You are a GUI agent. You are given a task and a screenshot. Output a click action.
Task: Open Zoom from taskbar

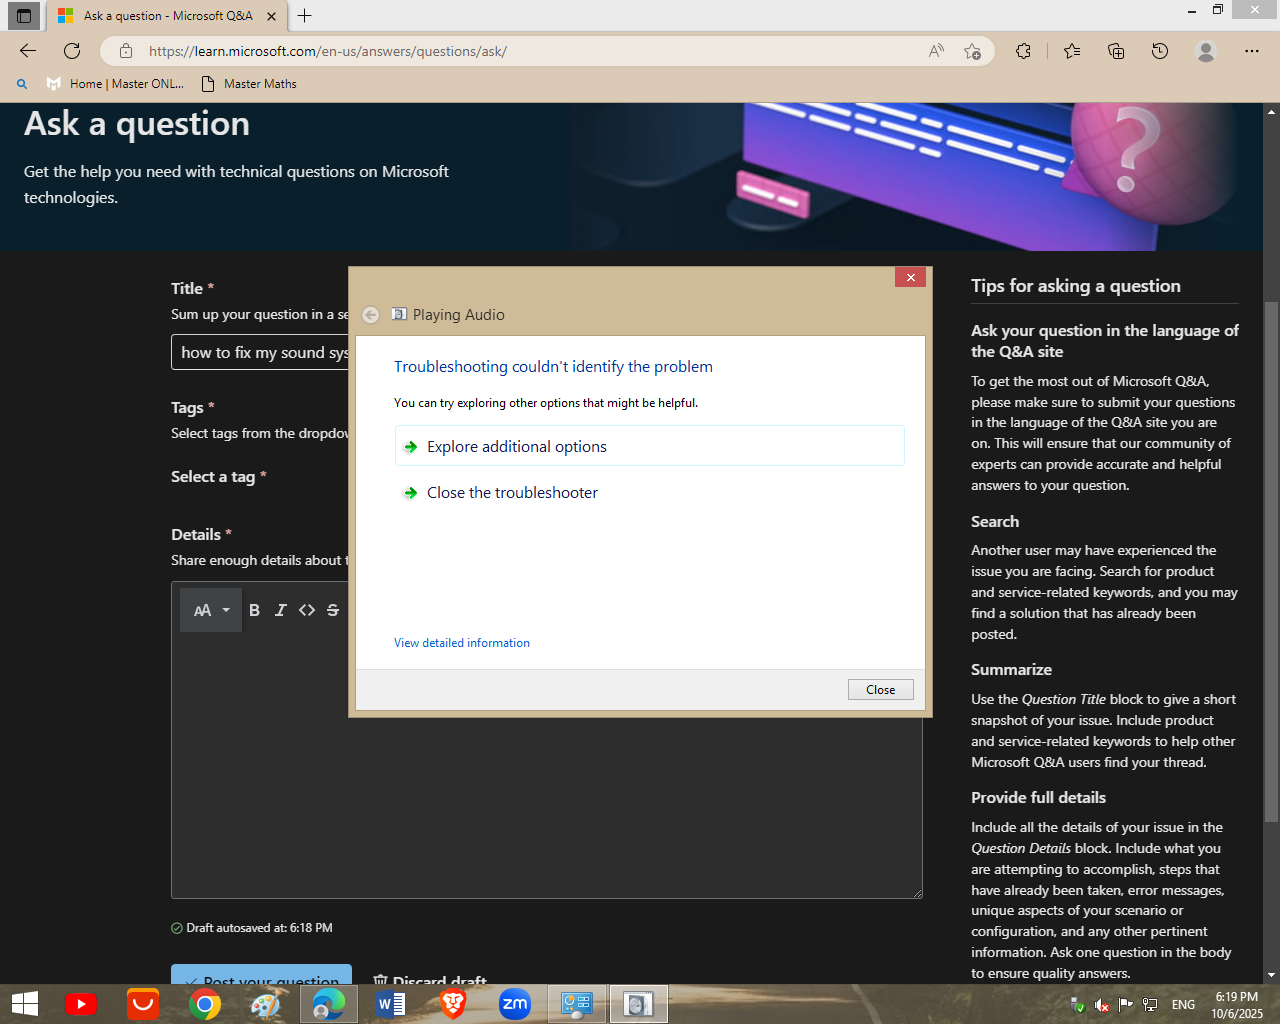pyautogui.click(x=515, y=1004)
